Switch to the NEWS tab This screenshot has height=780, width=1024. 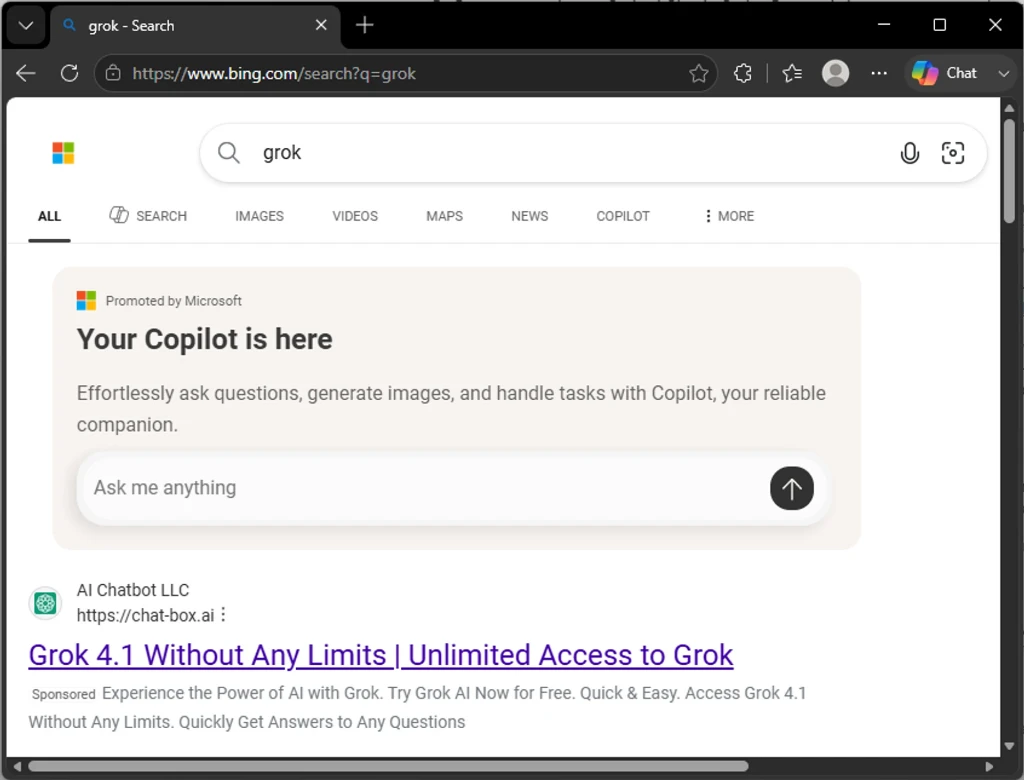529,216
